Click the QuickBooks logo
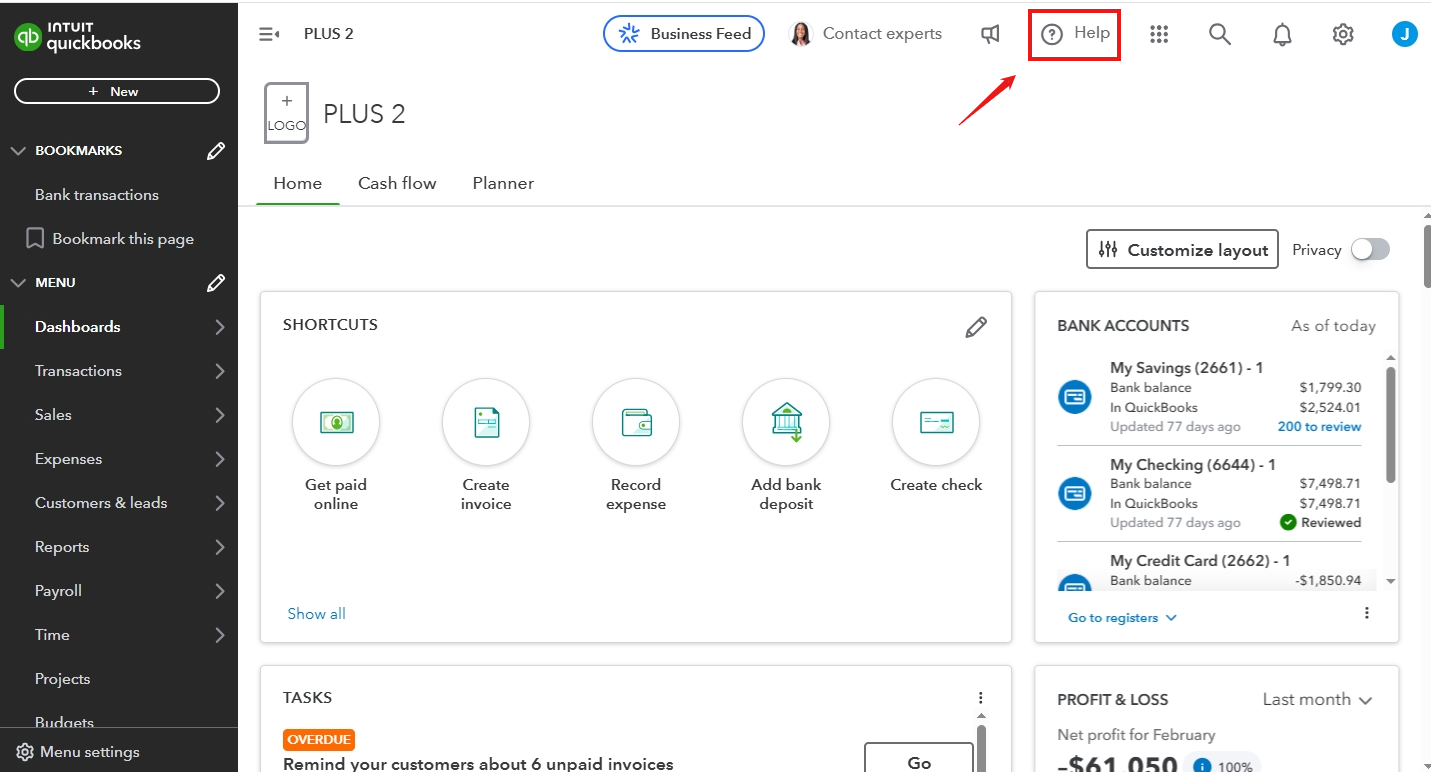Screen dimensions: 1431x772 click(x=77, y=37)
